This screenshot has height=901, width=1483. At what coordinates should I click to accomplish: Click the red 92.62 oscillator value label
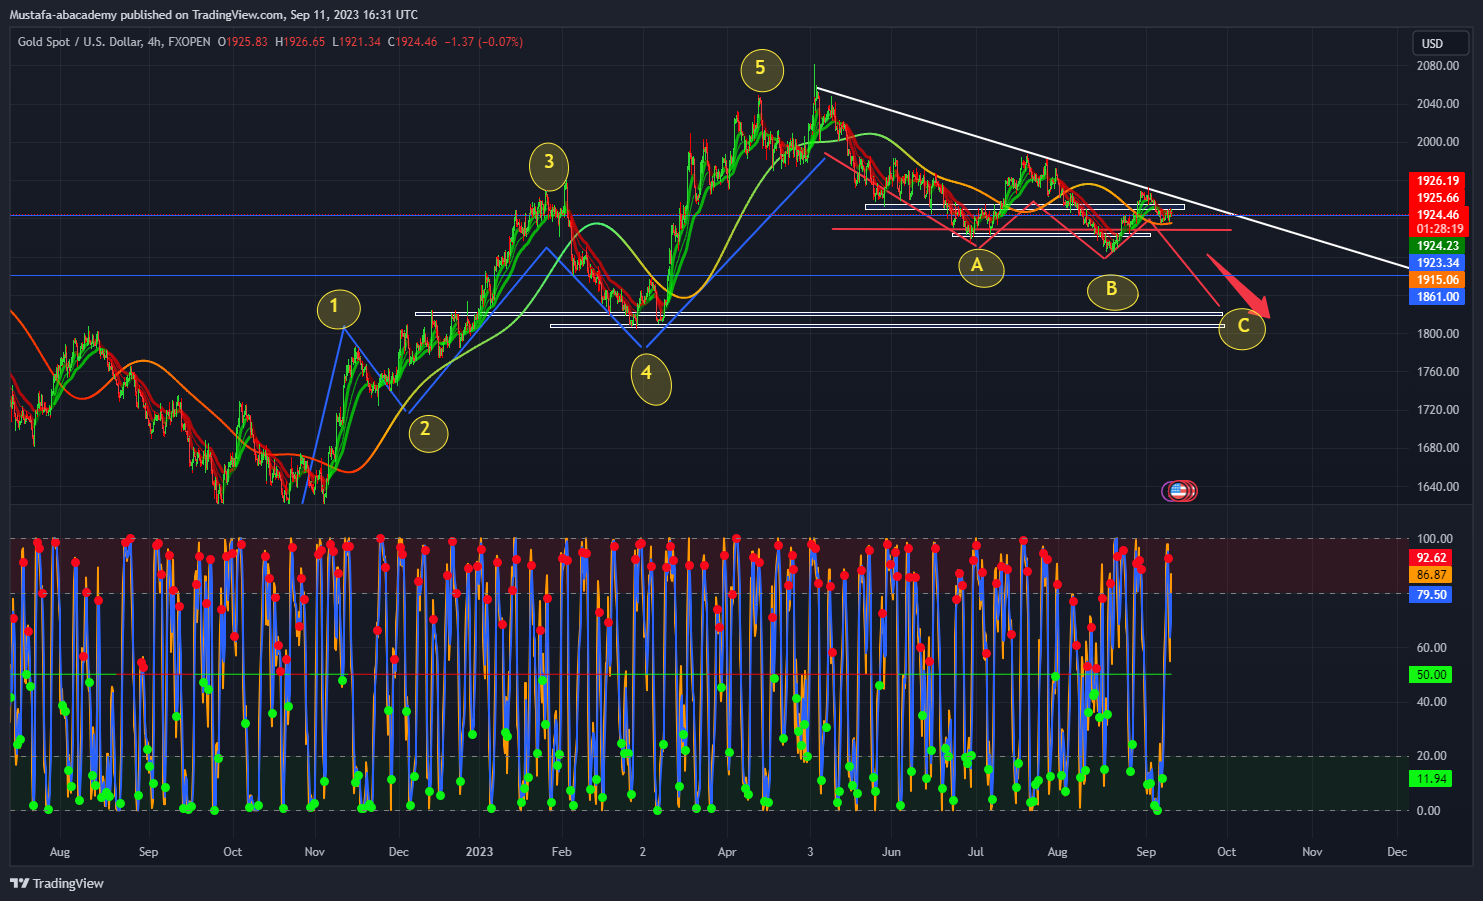[1431, 558]
